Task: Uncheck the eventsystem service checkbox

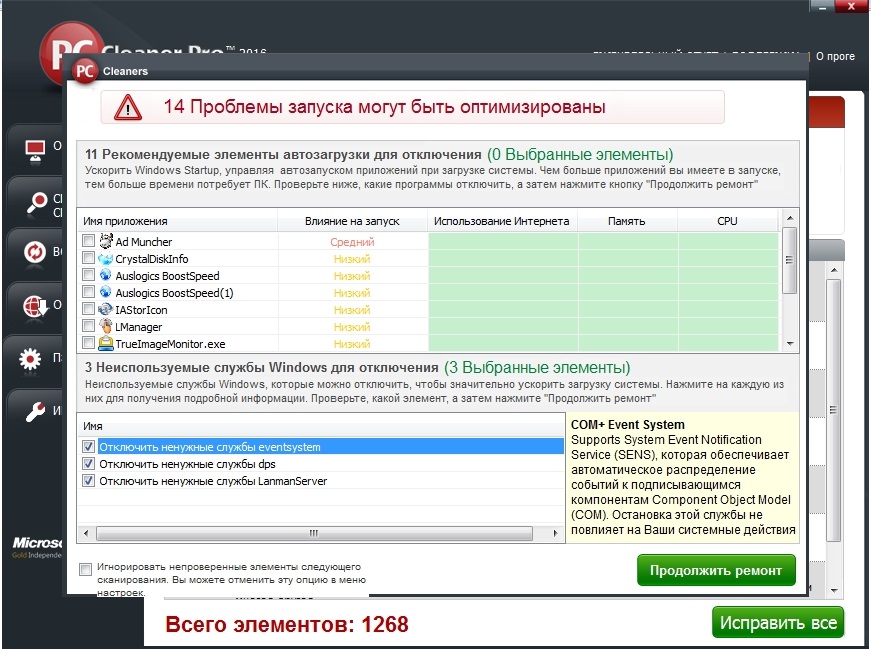Action: click(88, 446)
